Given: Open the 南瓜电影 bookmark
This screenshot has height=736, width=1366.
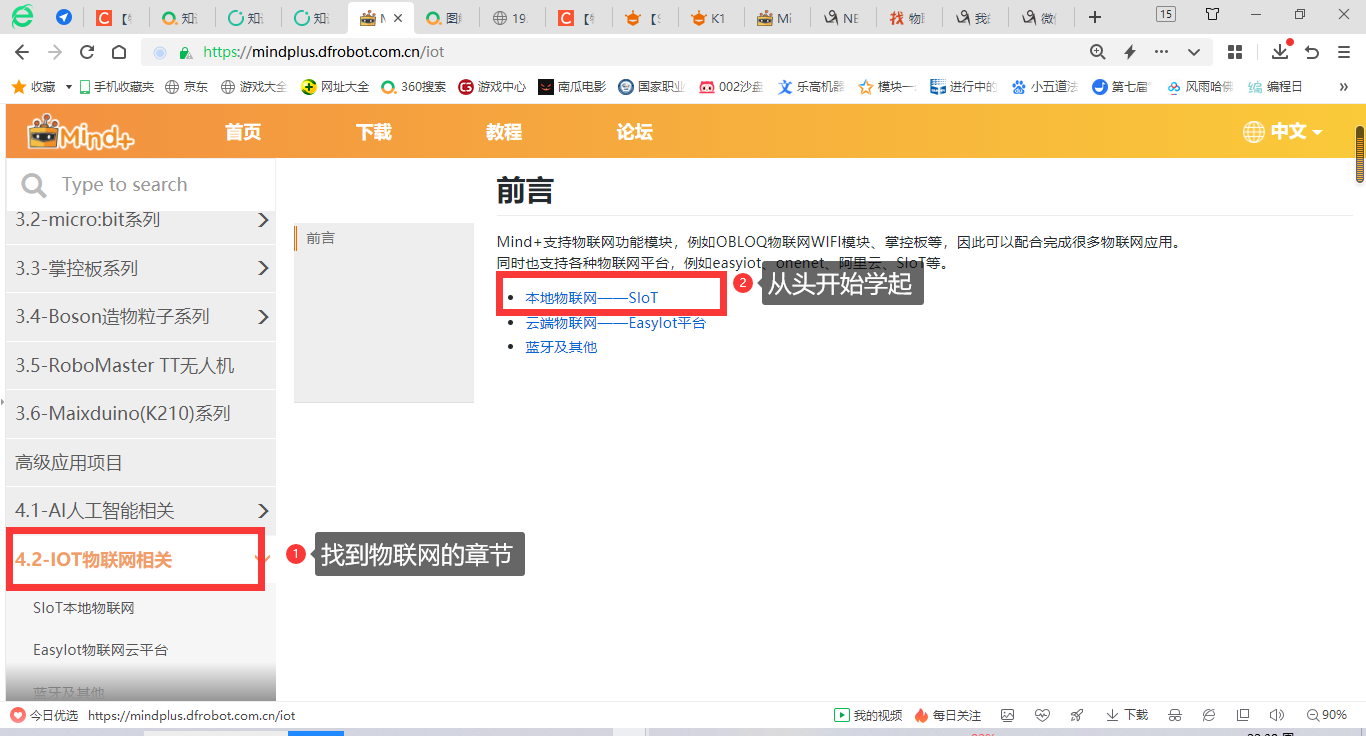Looking at the screenshot, I should (572, 87).
